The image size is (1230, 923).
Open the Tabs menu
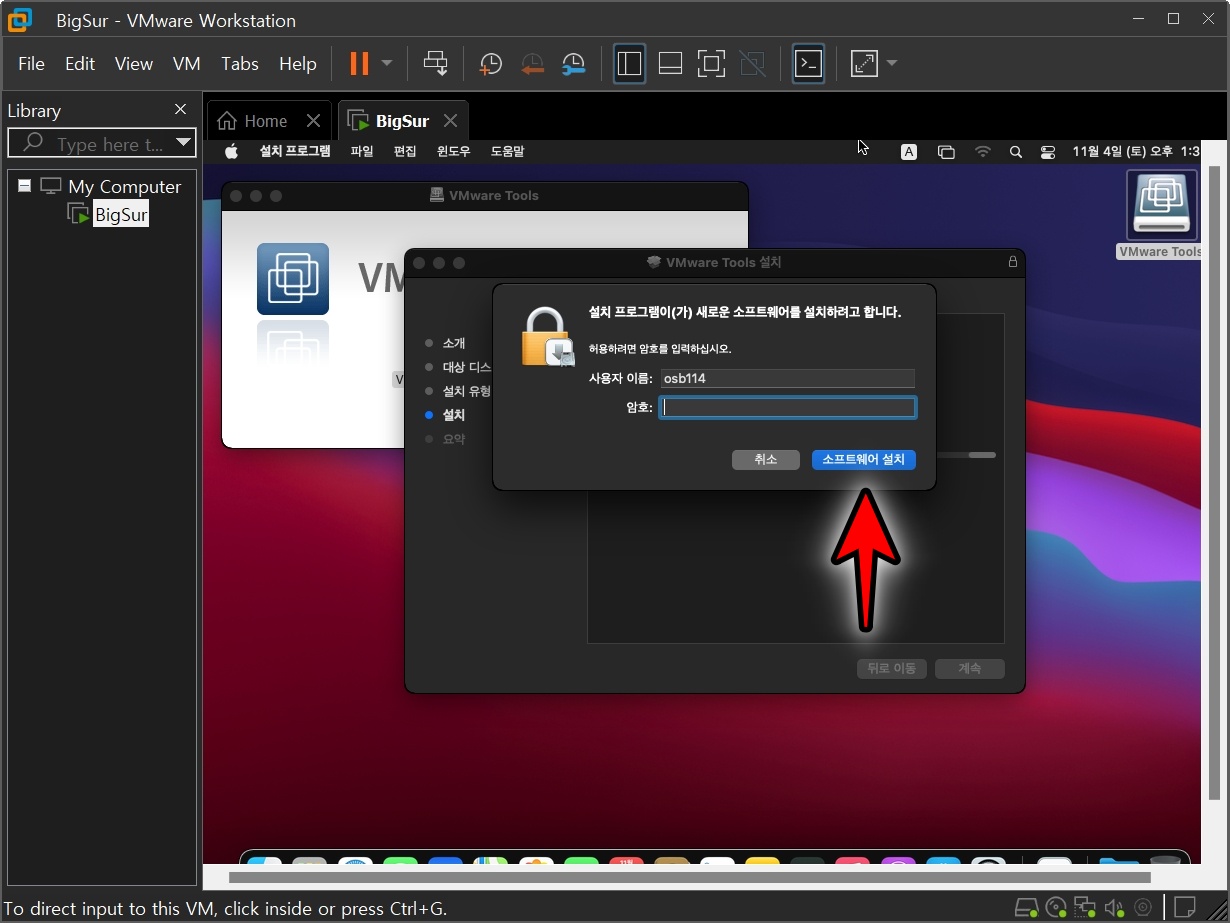coord(240,64)
